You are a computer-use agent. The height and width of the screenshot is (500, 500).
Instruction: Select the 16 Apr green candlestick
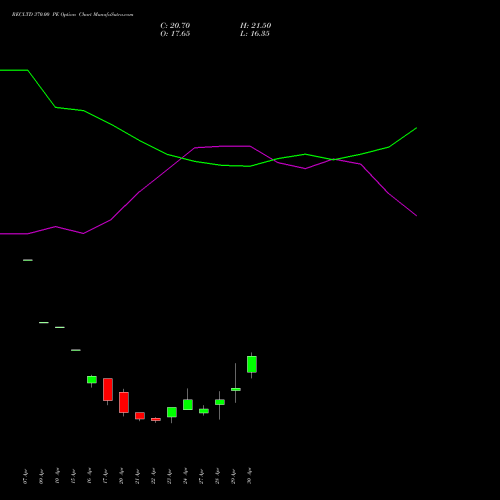92,380
